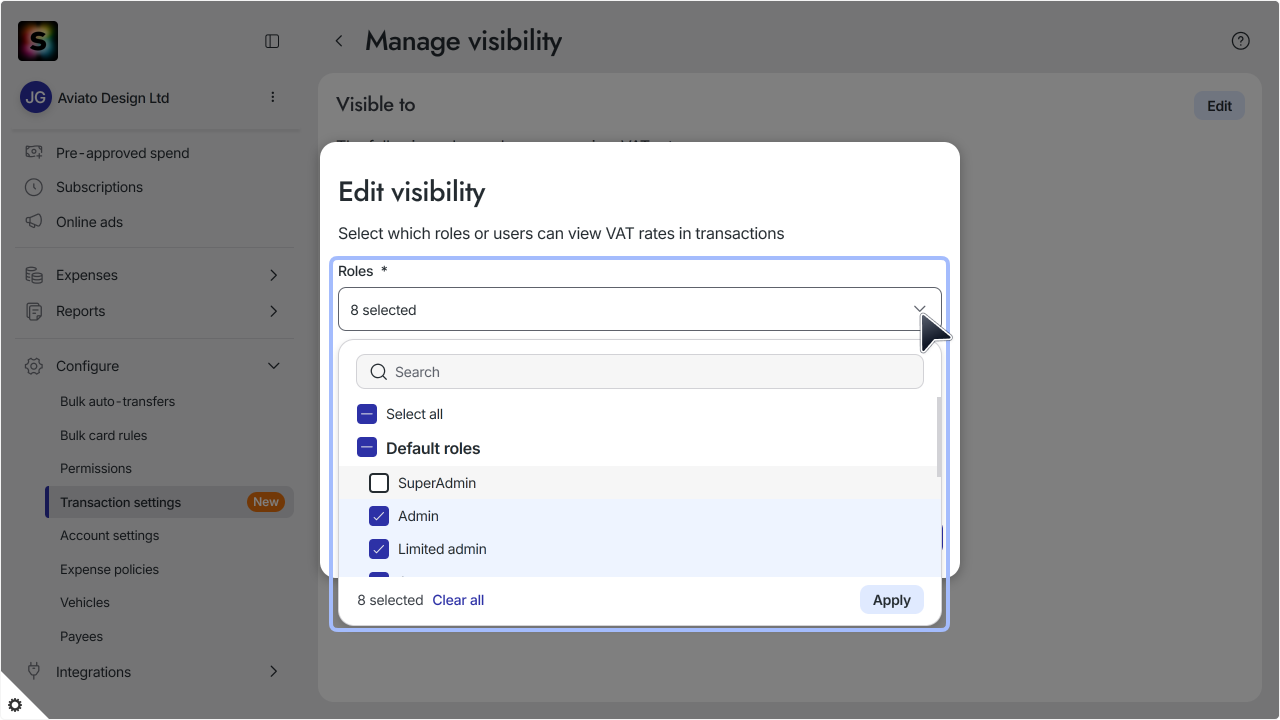Expand the Expenses menu chevron
This screenshot has height=720, width=1280.
pos(274,275)
